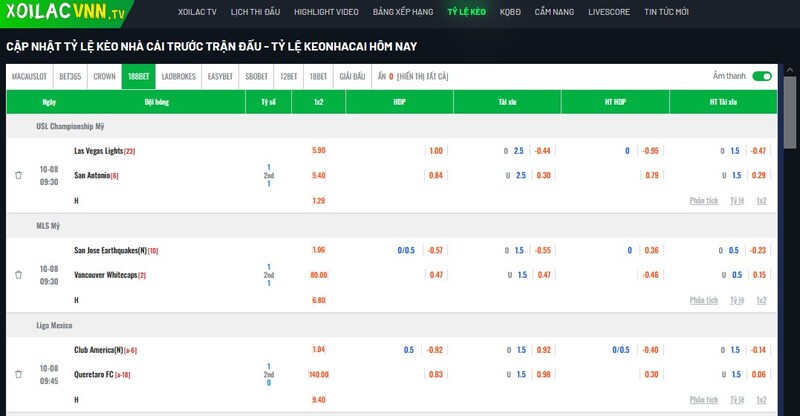Screen dimensions: 800x416
Task: Click HT HDP odds value -0.95
Action: pyautogui.click(x=651, y=151)
